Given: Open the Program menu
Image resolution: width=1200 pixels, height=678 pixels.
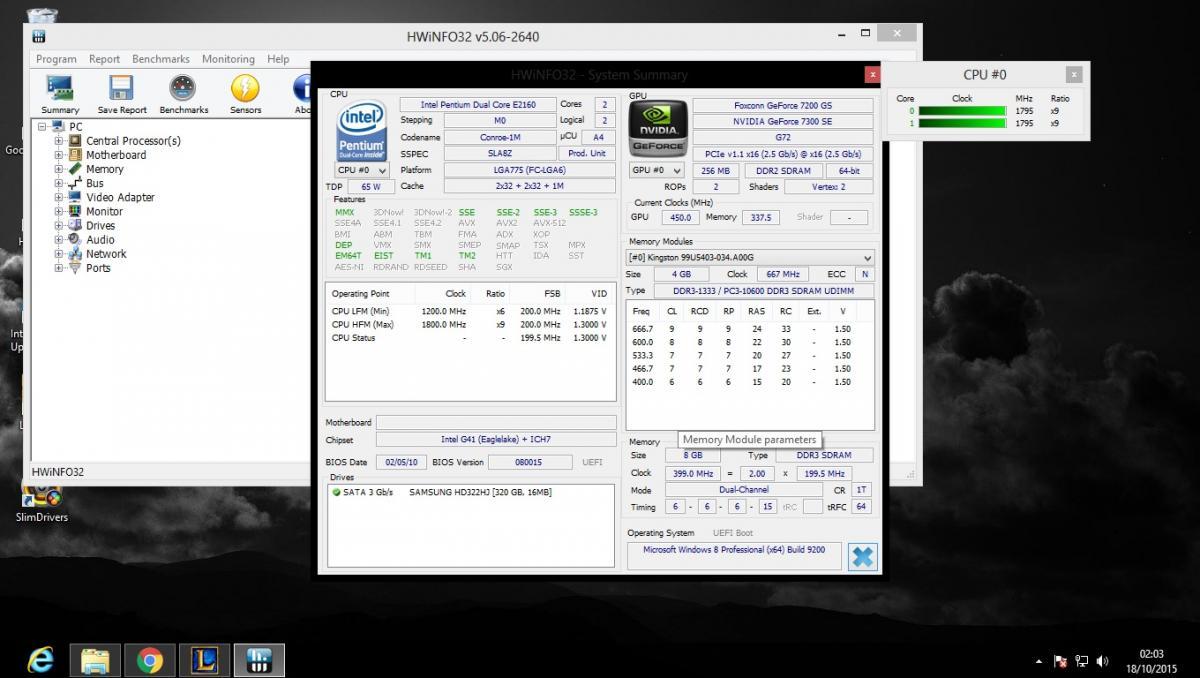Looking at the screenshot, I should tap(56, 59).
